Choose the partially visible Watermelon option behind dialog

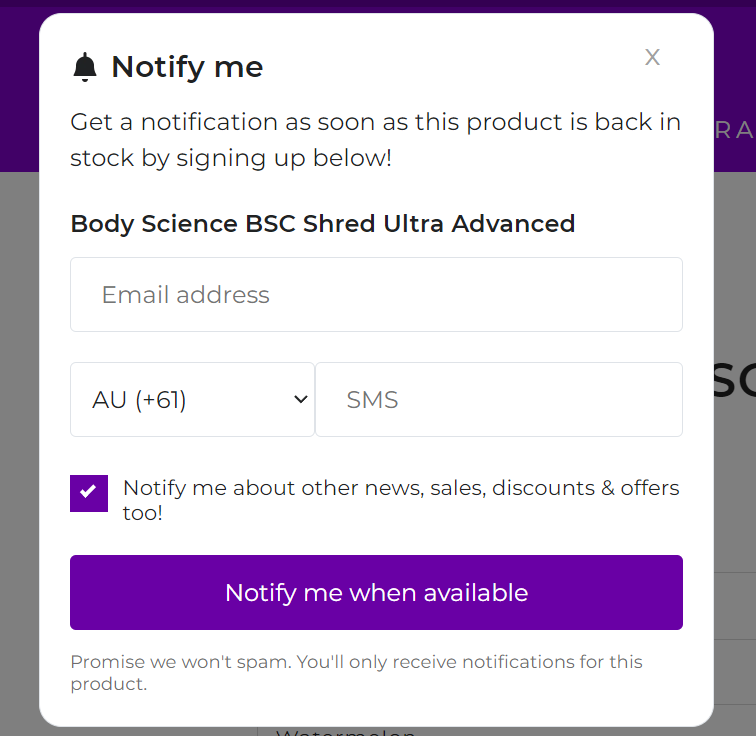click(x=346, y=732)
